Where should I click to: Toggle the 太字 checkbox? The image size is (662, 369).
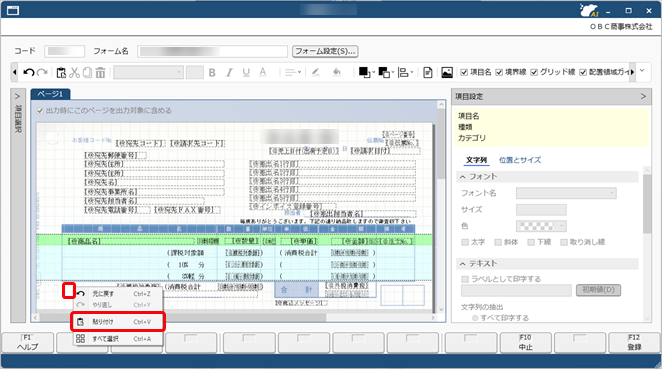point(465,242)
